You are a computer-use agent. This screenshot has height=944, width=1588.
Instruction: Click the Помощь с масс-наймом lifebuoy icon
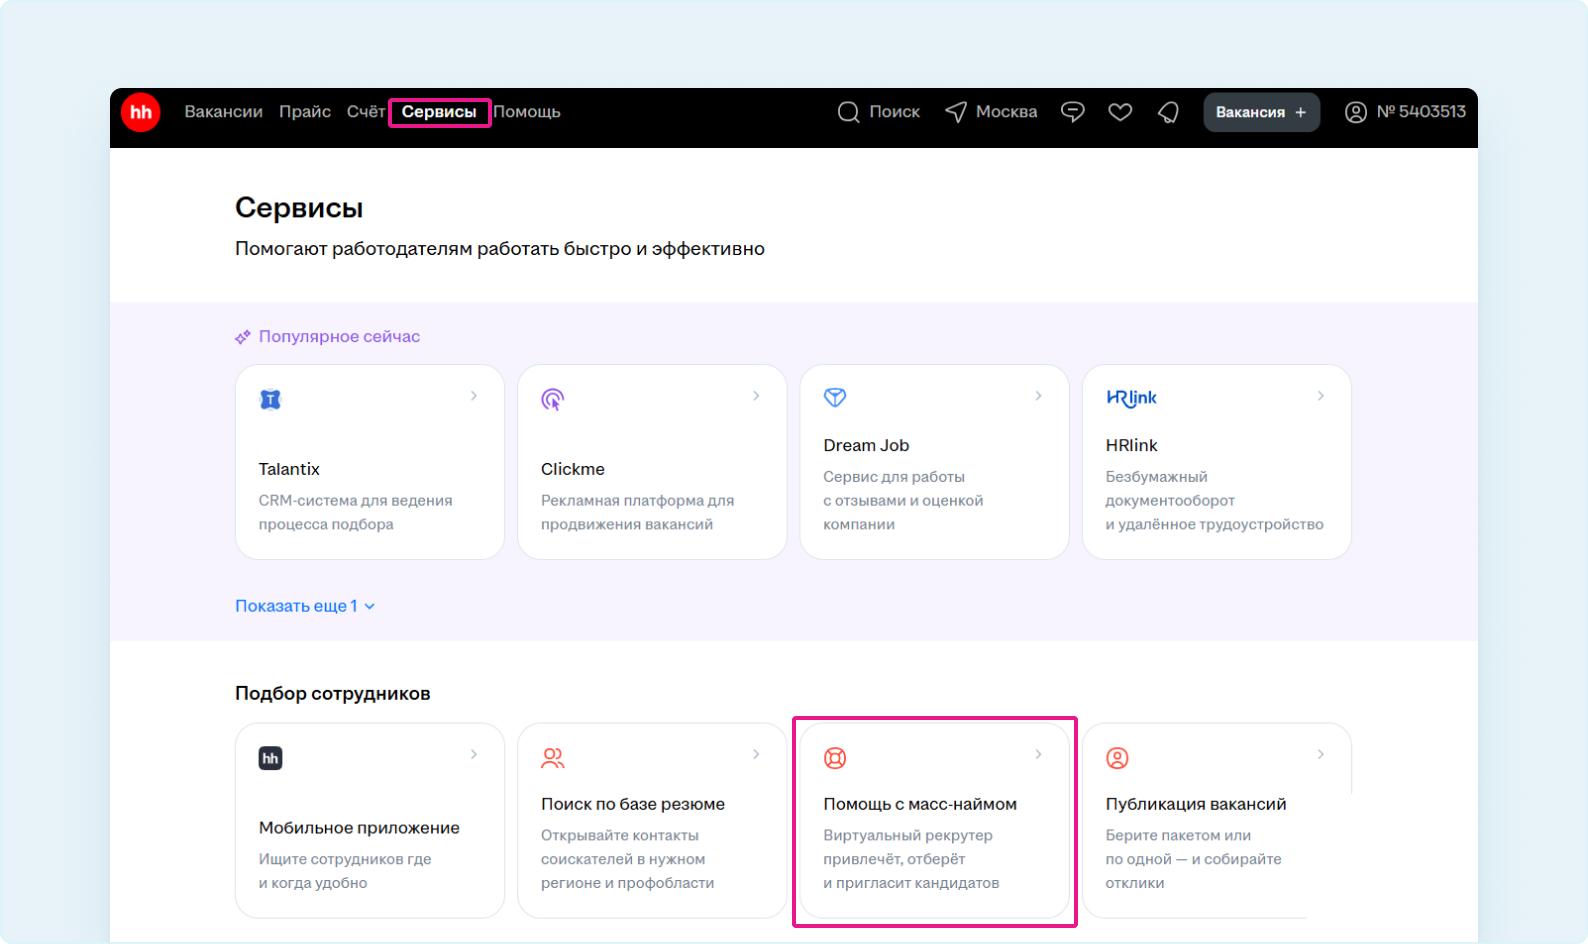(835, 758)
